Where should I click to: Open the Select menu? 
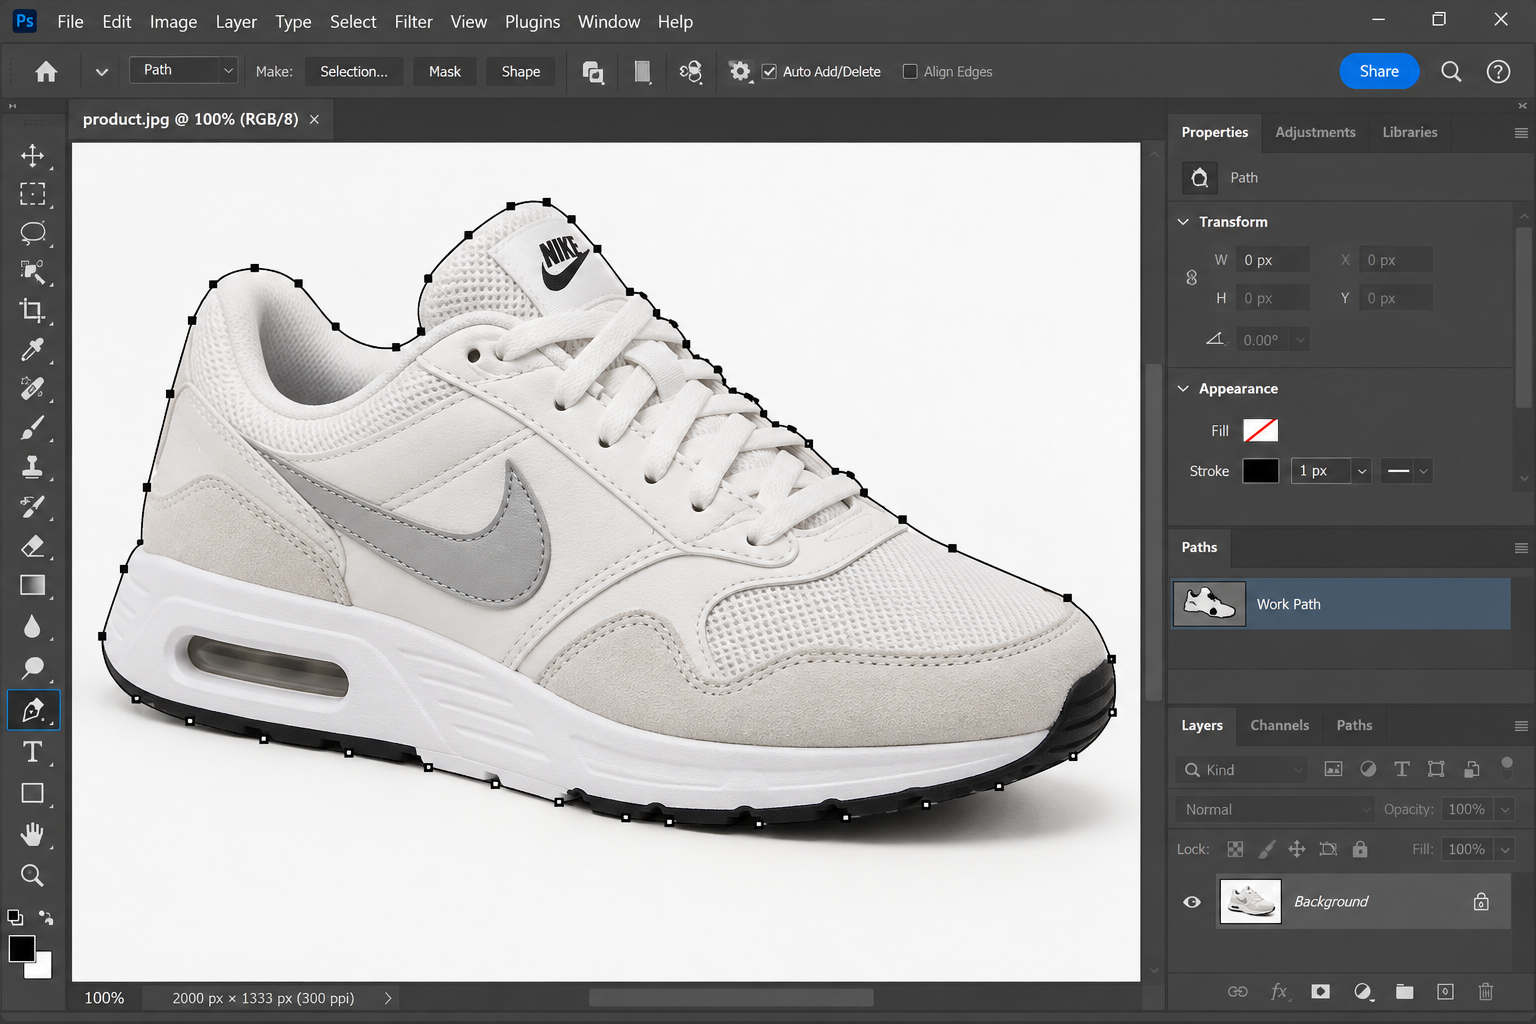coord(353,22)
